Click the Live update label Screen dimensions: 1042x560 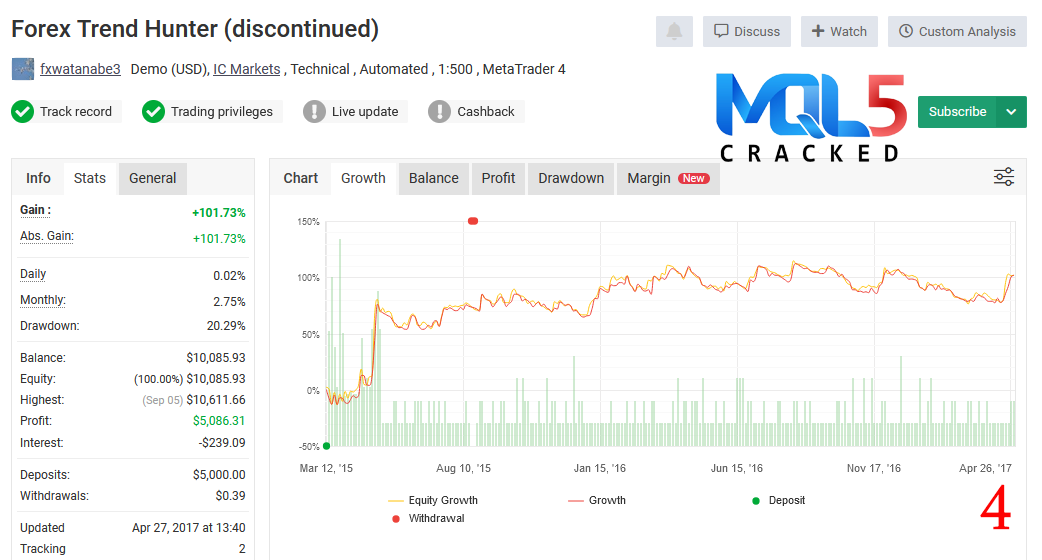click(x=365, y=112)
